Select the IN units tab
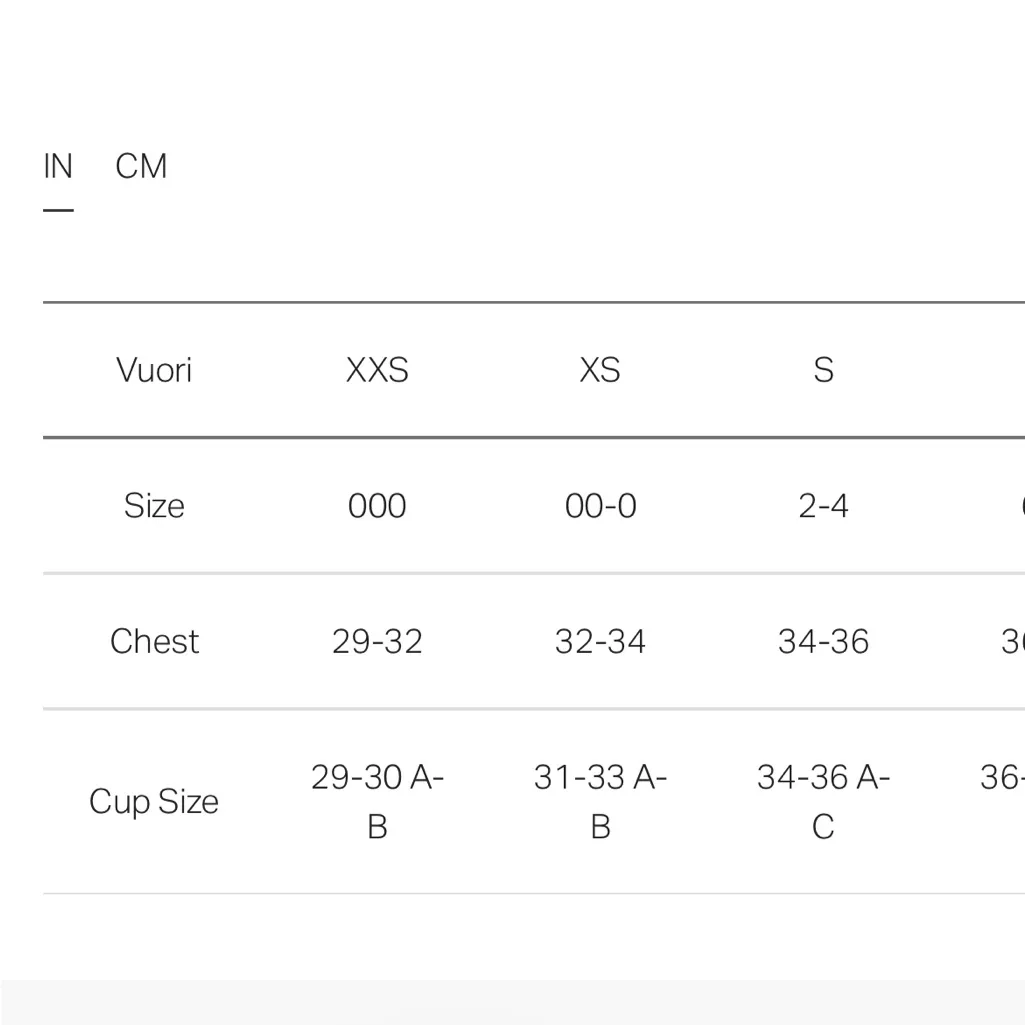The width and height of the screenshot is (1025, 1025). (58, 166)
